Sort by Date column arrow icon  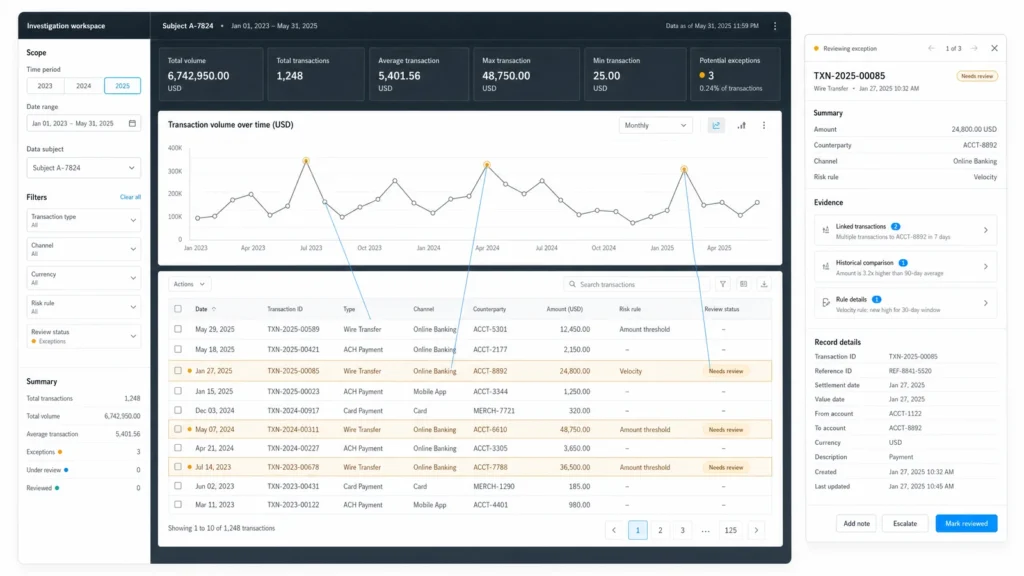point(214,309)
